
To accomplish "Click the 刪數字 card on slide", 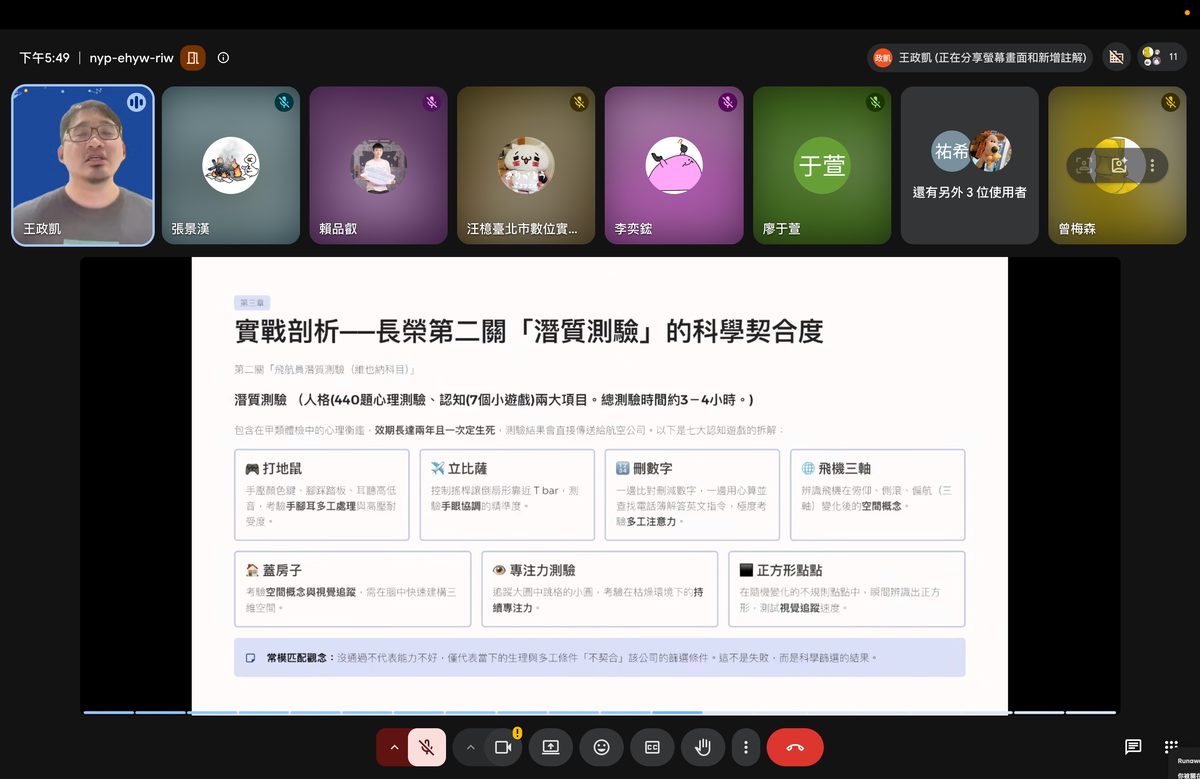I will 692,495.
